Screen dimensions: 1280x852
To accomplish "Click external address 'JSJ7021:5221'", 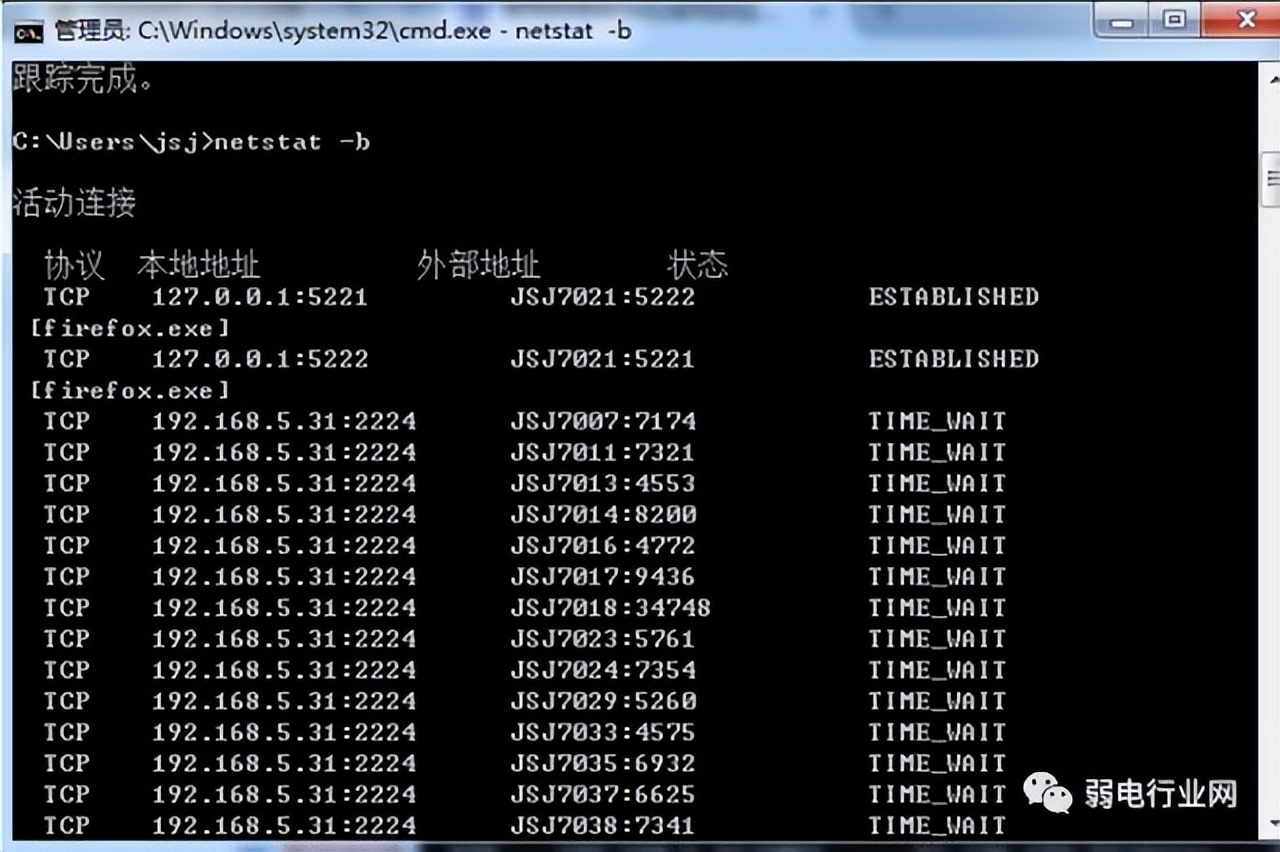I will [x=602, y=359].
